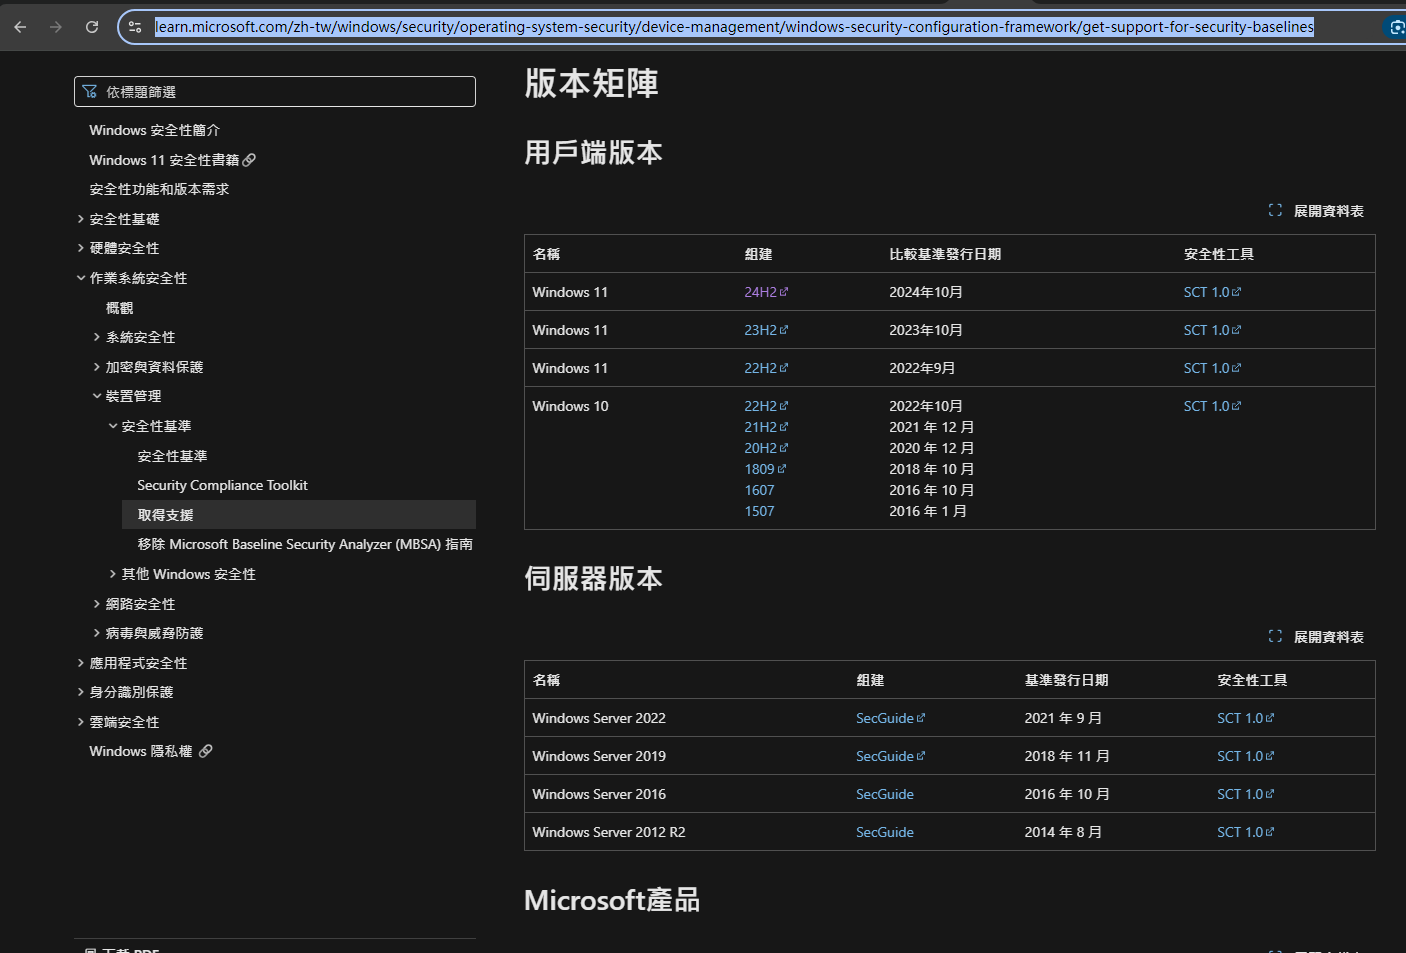
Task: Click the 2021 年 9 月 date cell
Action: point(1063,718)
